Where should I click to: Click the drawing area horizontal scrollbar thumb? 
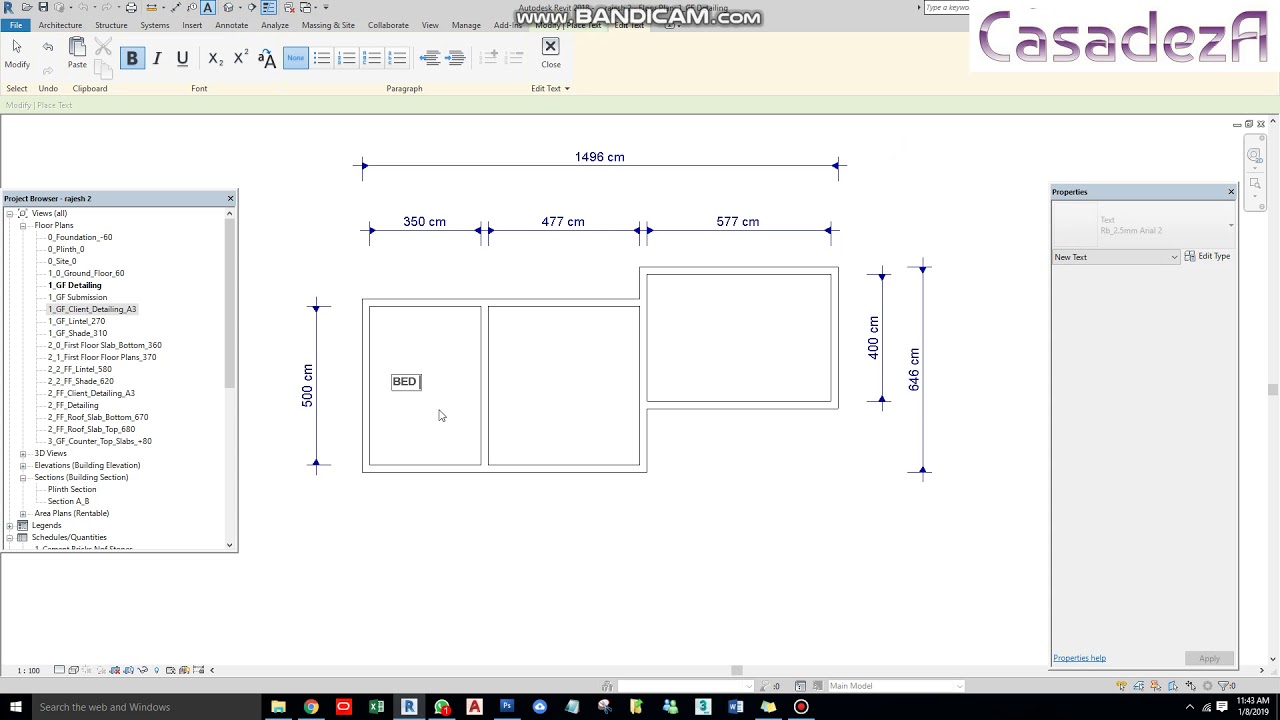[x=737, y=670]
